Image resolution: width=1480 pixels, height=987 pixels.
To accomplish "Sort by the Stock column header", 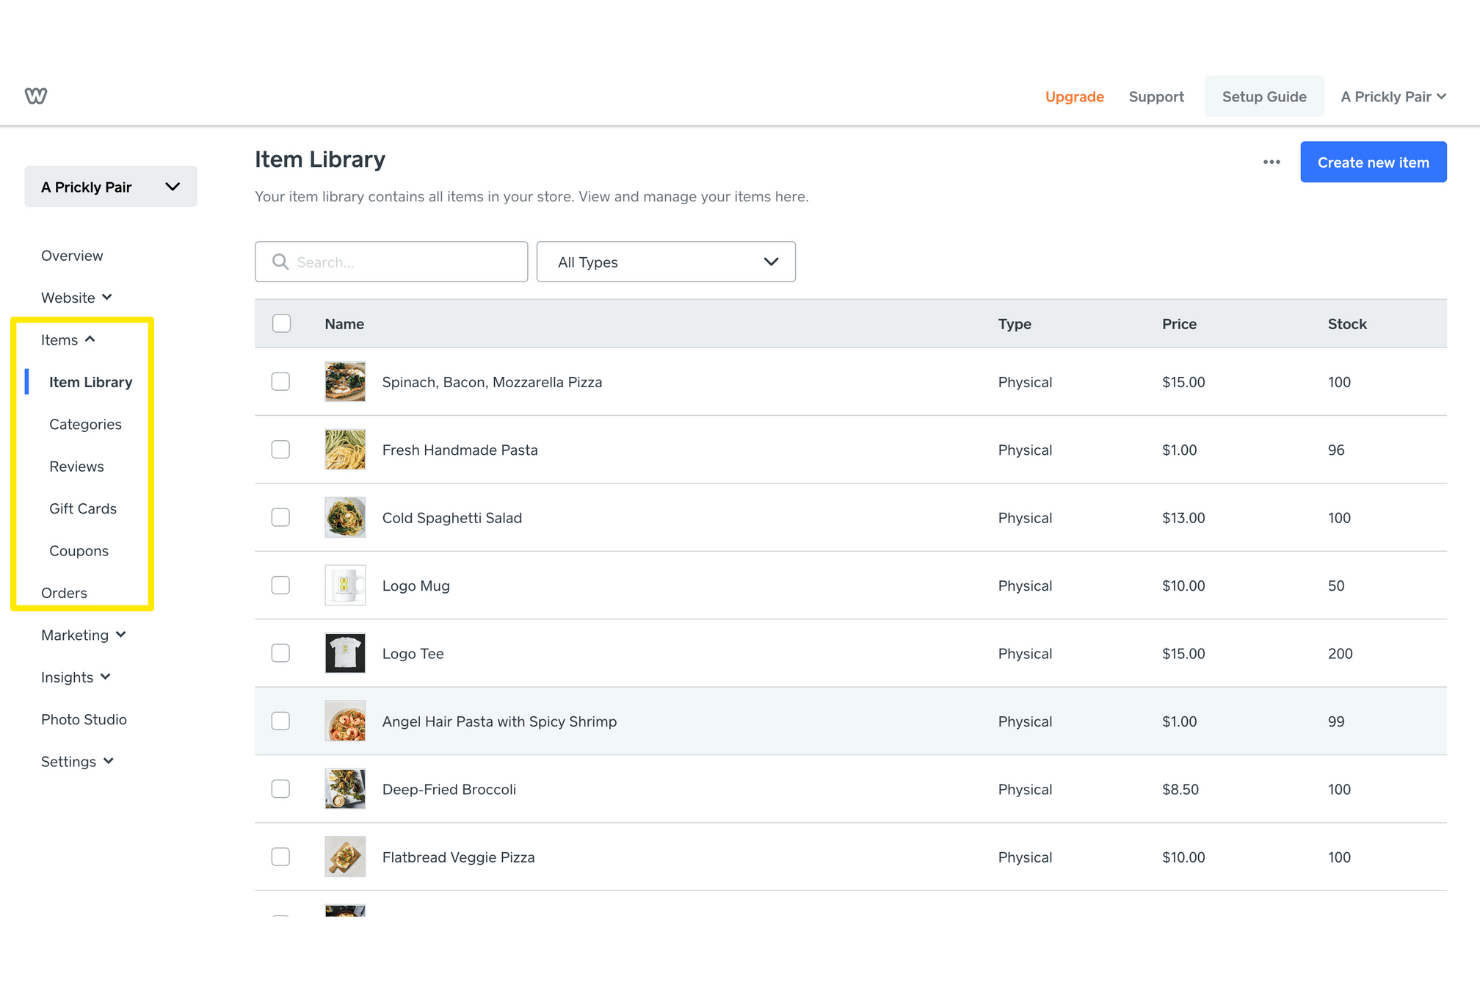I will [x=1347, y=324].
